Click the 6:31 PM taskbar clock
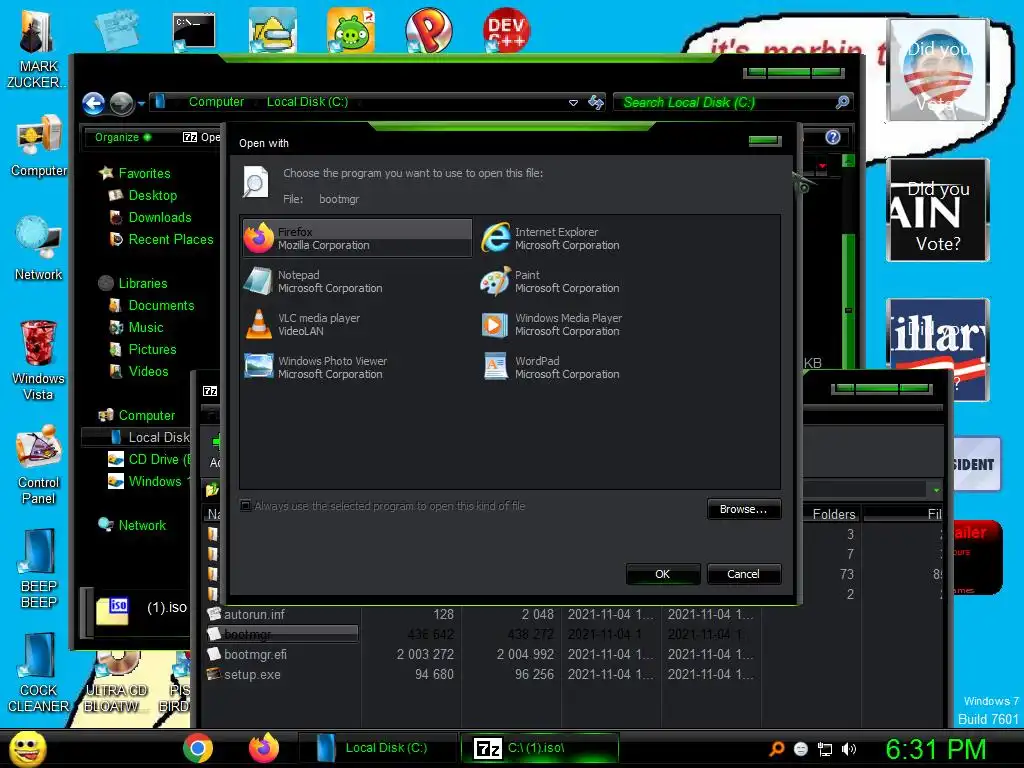 pyautogui.click(x=935, y=749)
